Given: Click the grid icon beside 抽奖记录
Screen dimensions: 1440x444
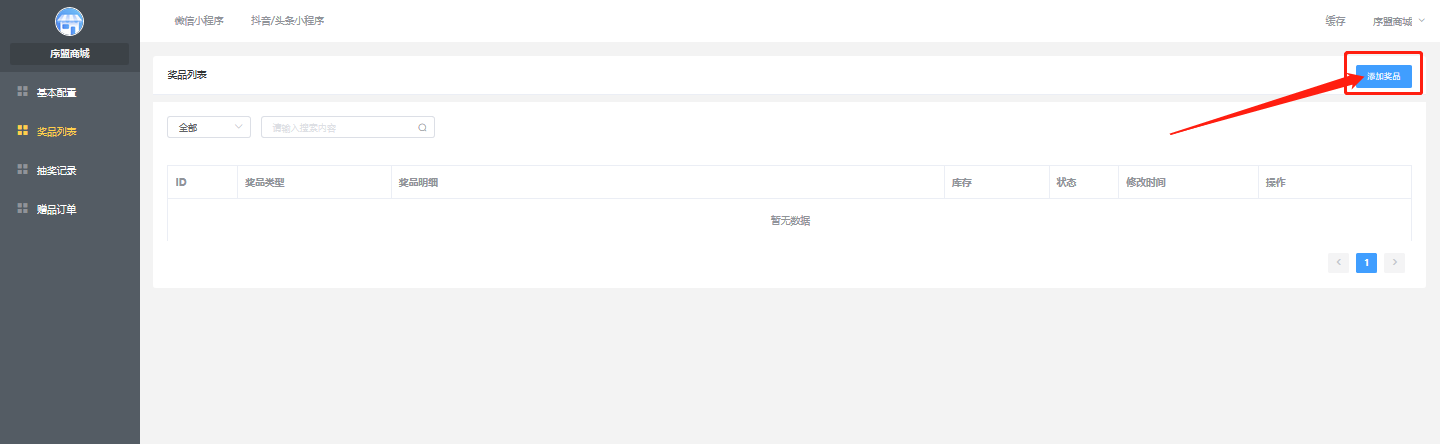Looking at the screenshot, I should click(x=23, y=170).
